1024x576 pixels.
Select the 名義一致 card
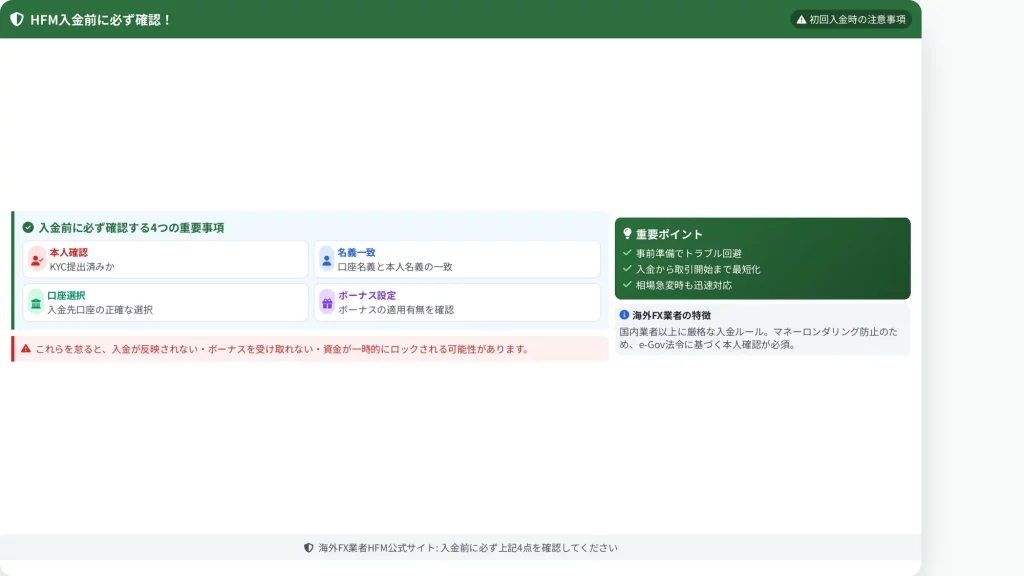pyautogui.click(x=457, y=260)
